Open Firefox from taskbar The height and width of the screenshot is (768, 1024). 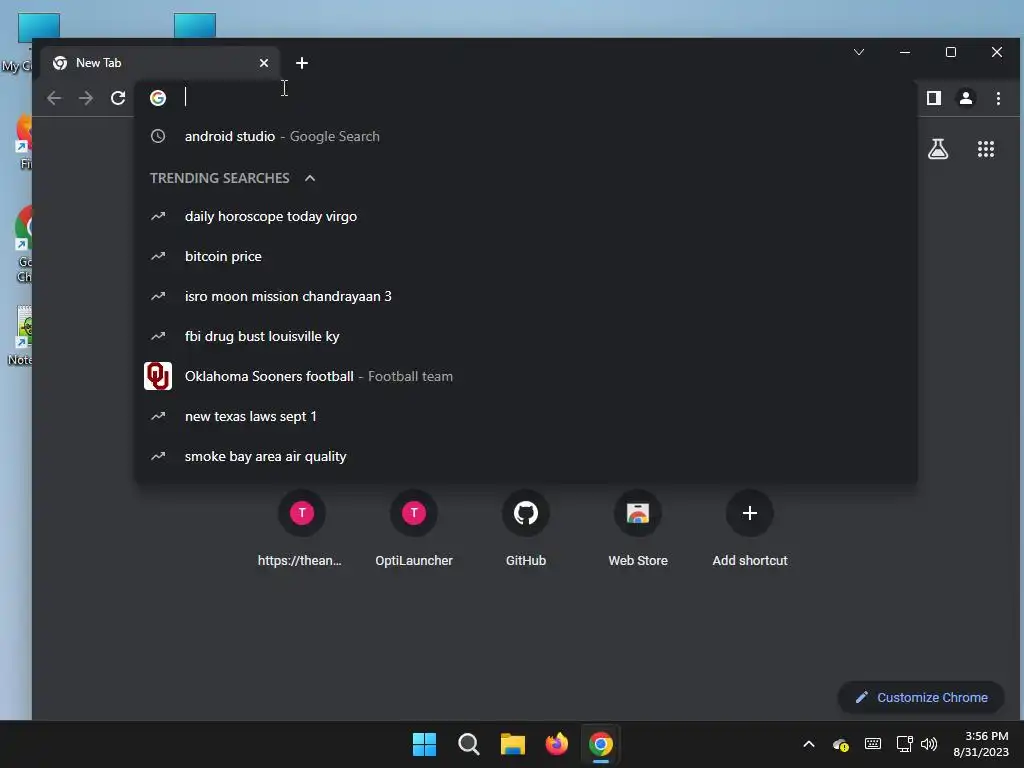pyautogui.click(x=556, y=744)
